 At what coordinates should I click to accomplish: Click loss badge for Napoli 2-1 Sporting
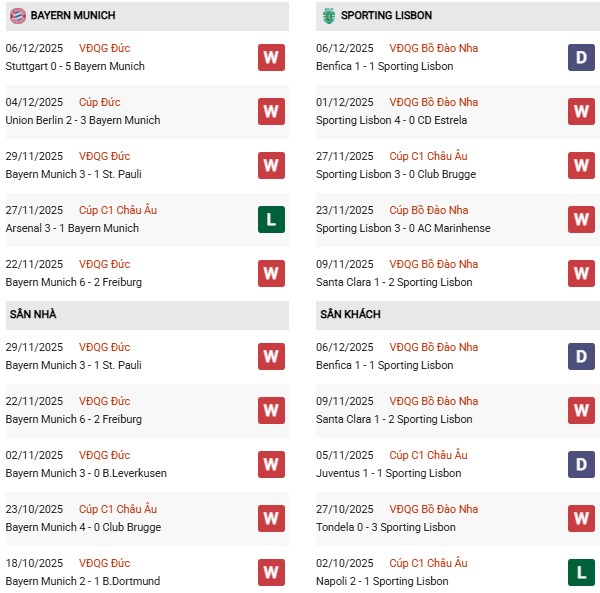click(582, 572)
